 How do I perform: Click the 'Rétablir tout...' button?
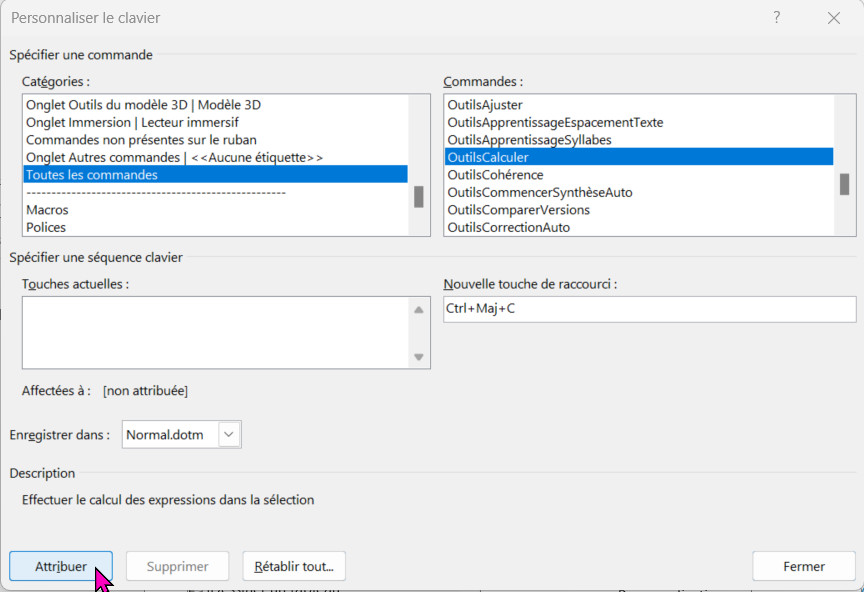point(294,566)
